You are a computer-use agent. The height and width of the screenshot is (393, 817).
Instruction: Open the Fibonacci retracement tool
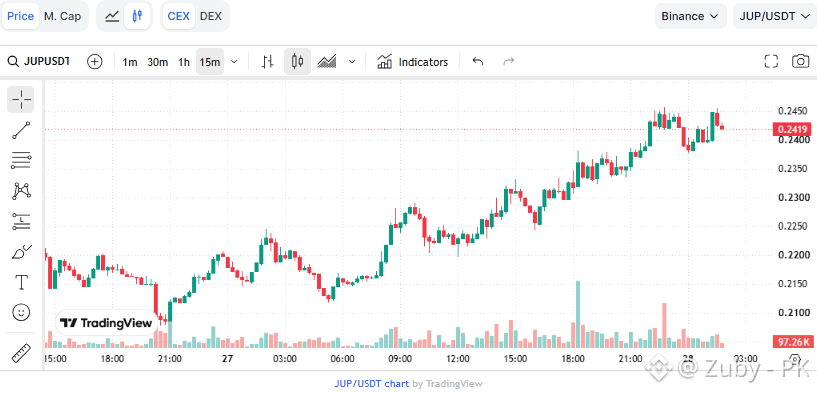21,161
